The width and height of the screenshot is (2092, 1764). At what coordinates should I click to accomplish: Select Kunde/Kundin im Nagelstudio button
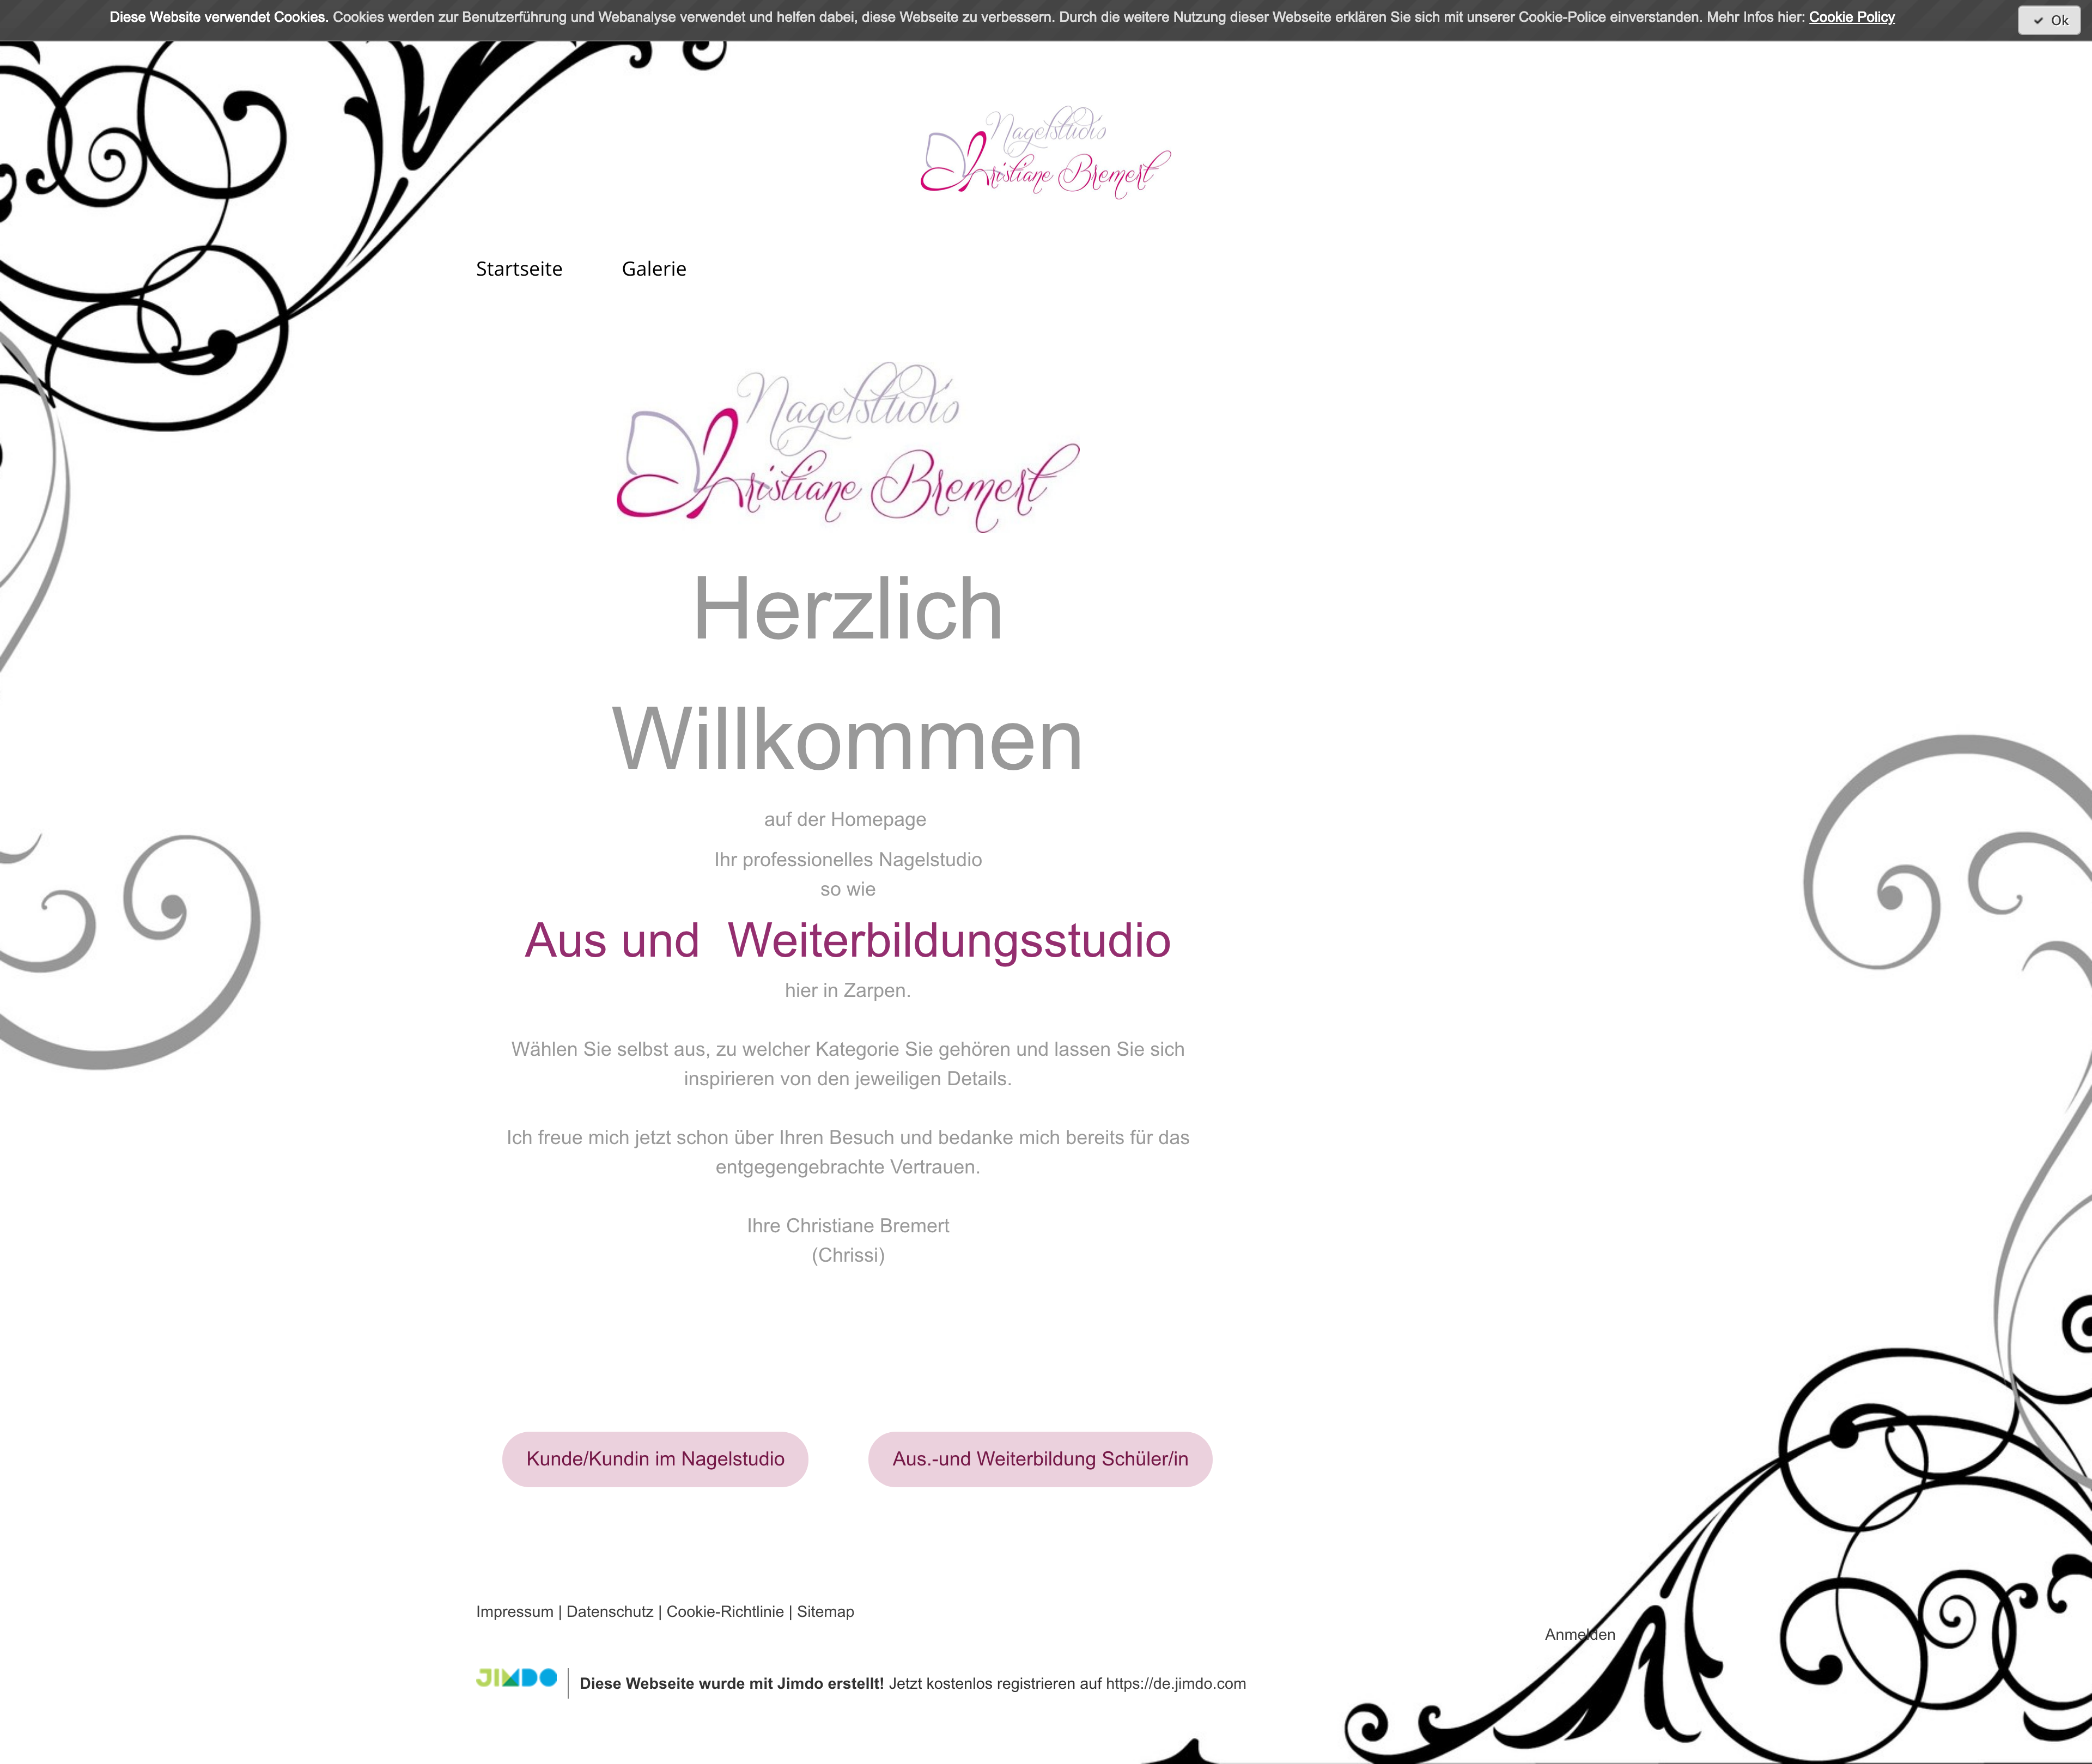click(655, 1459)
